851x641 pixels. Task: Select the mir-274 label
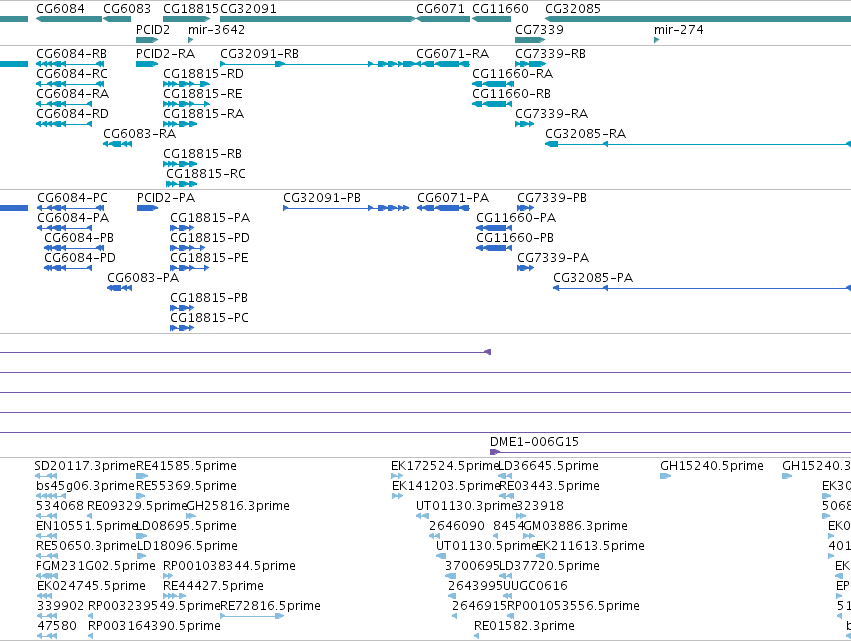pos(678,29)
